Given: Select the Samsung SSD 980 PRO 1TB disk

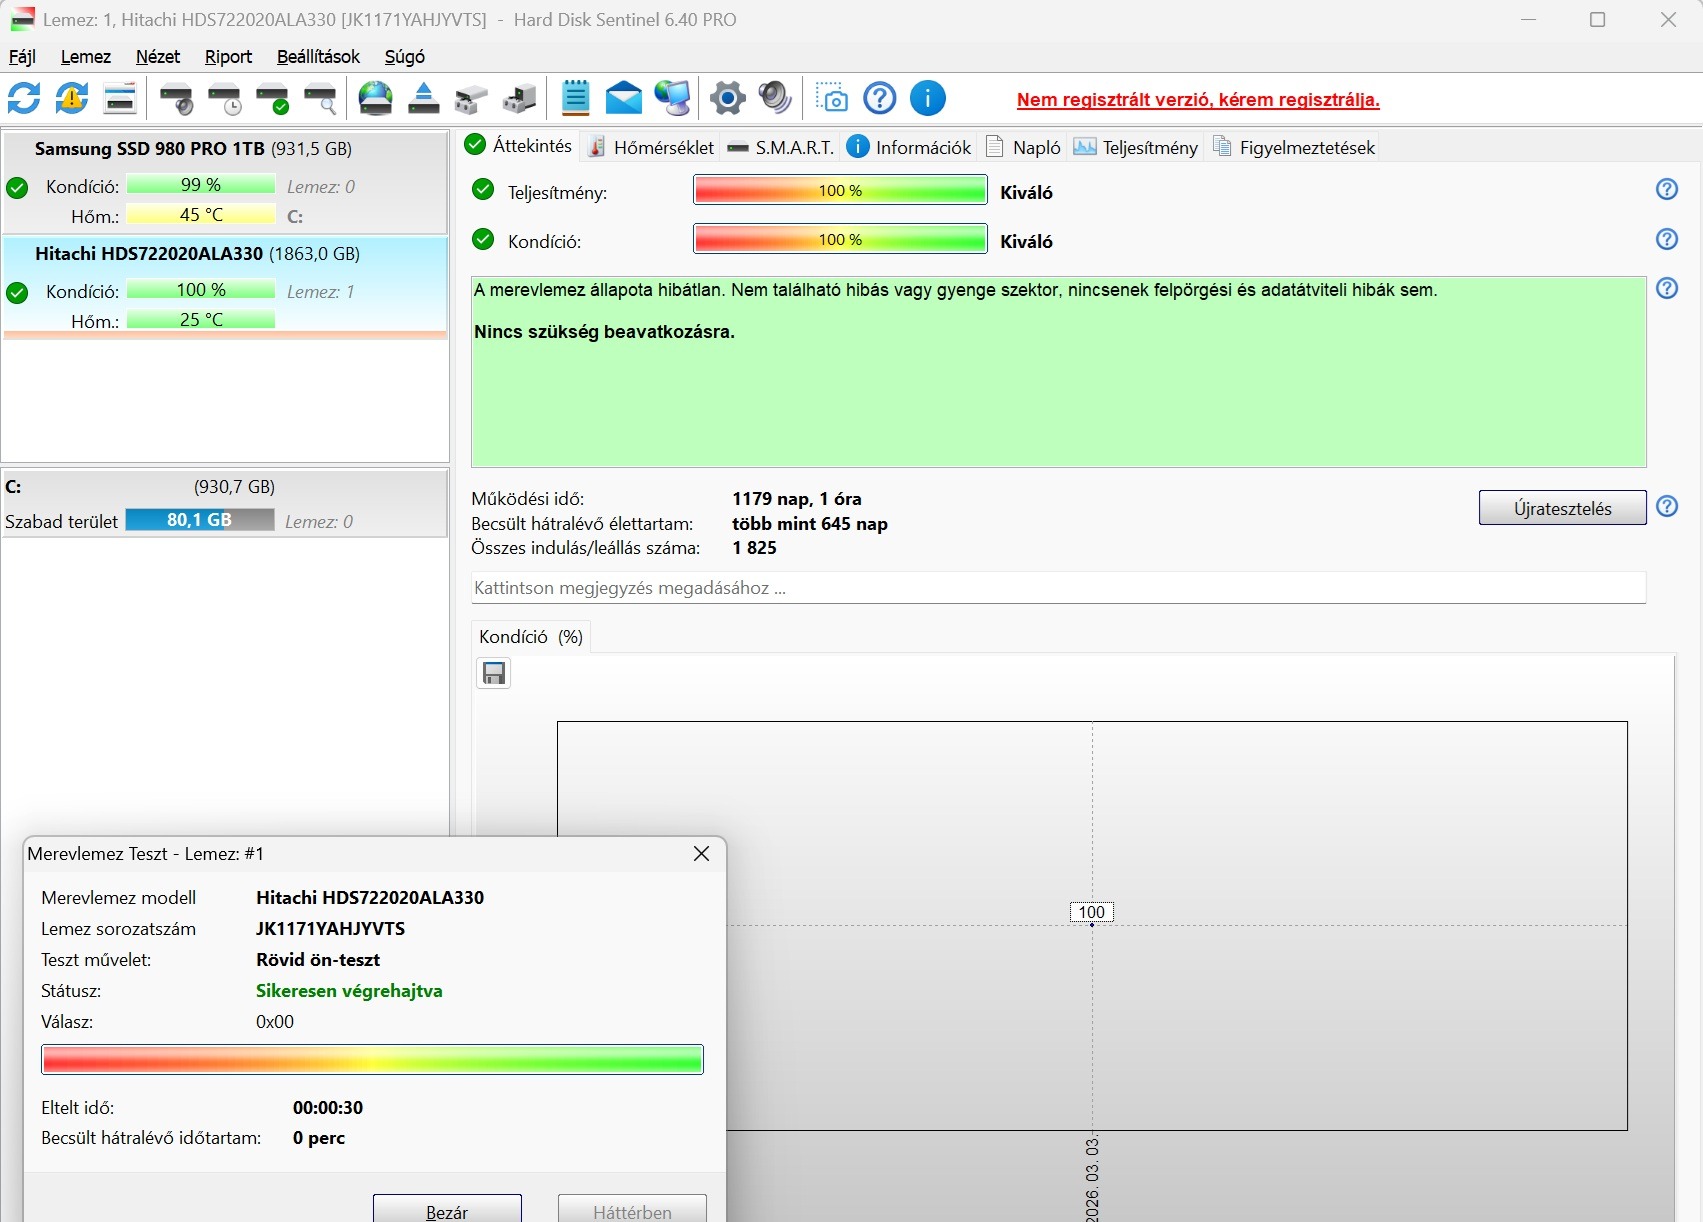Looking at the screenshot, I should [225, 182].
